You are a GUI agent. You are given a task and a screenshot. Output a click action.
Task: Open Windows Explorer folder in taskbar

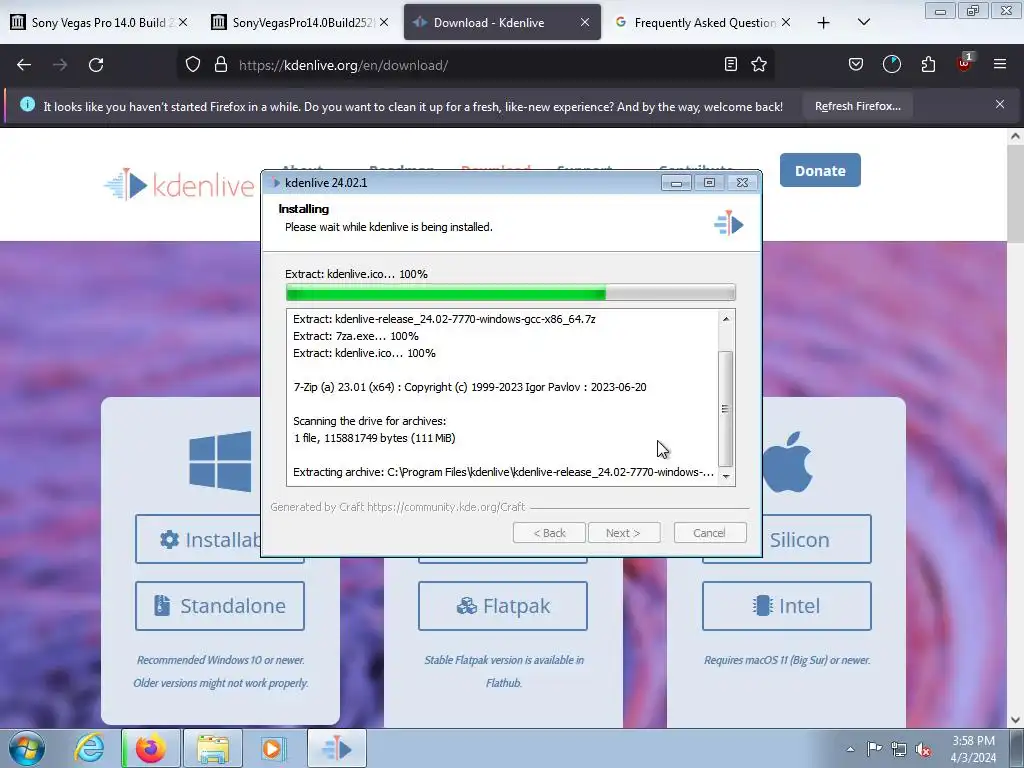pyautogui.click(x=213, y=748)
